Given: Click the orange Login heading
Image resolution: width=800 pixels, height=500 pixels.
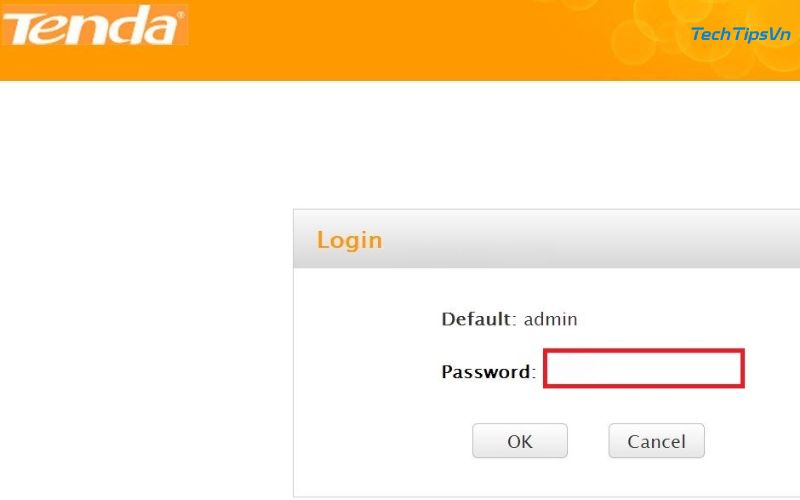Looking at the screenshot, I should click(349, 240).
